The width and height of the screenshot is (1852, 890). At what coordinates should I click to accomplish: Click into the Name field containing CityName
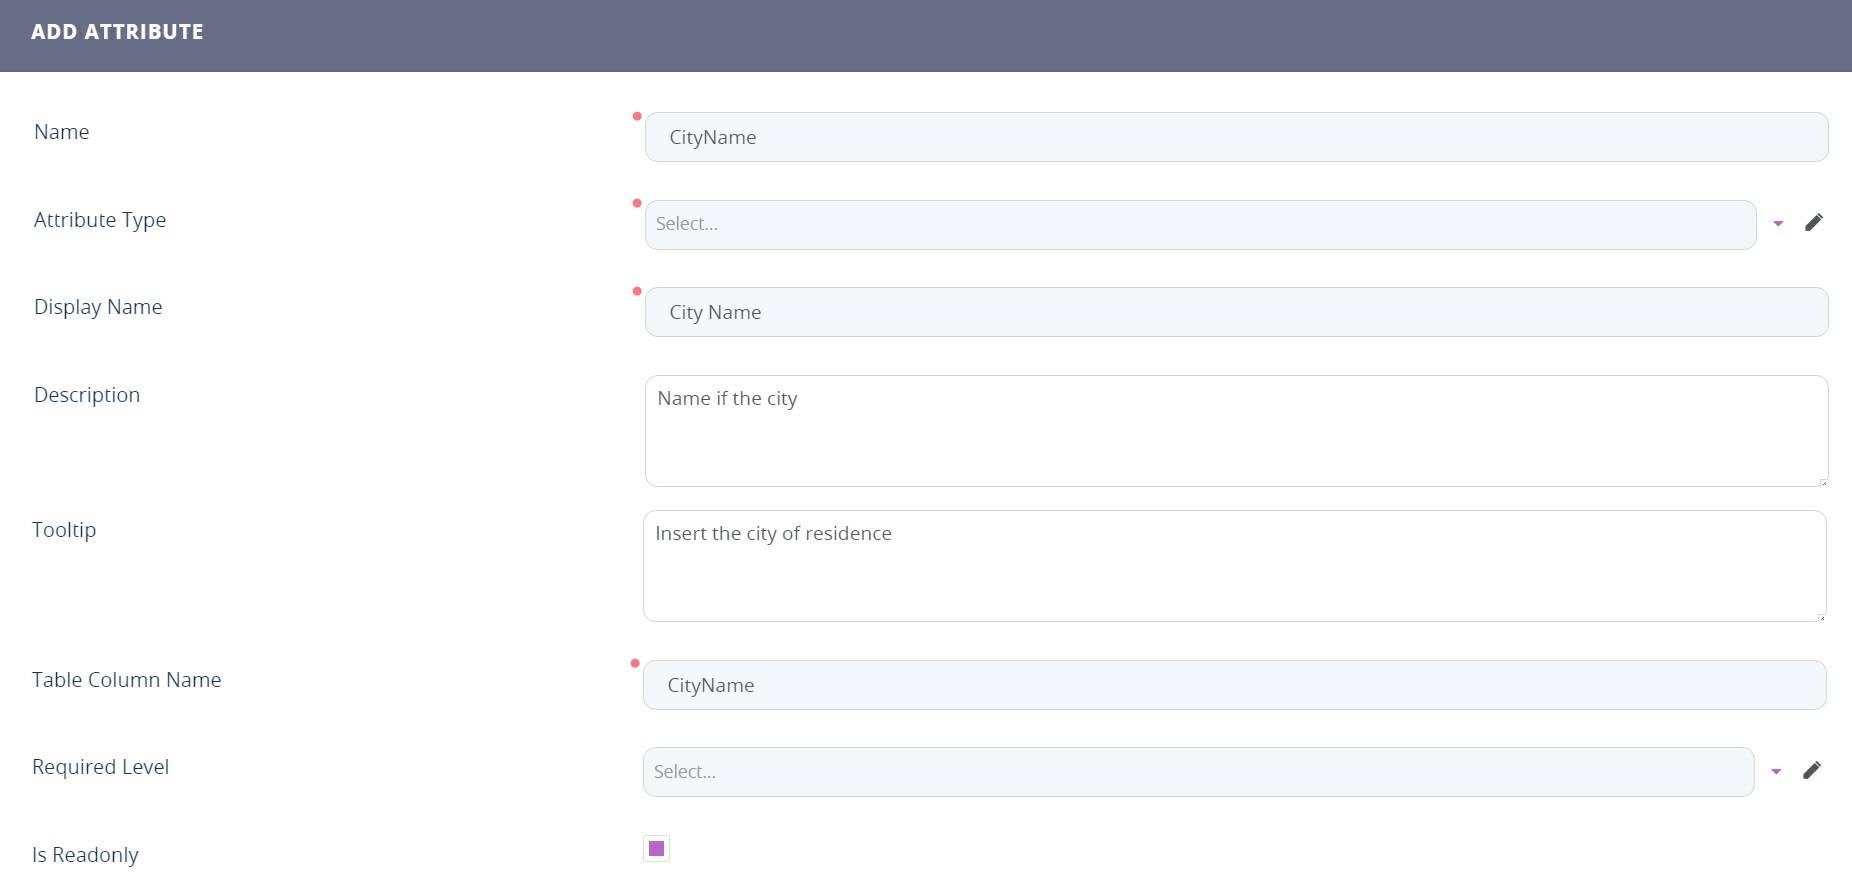[x=1236, y=137]
